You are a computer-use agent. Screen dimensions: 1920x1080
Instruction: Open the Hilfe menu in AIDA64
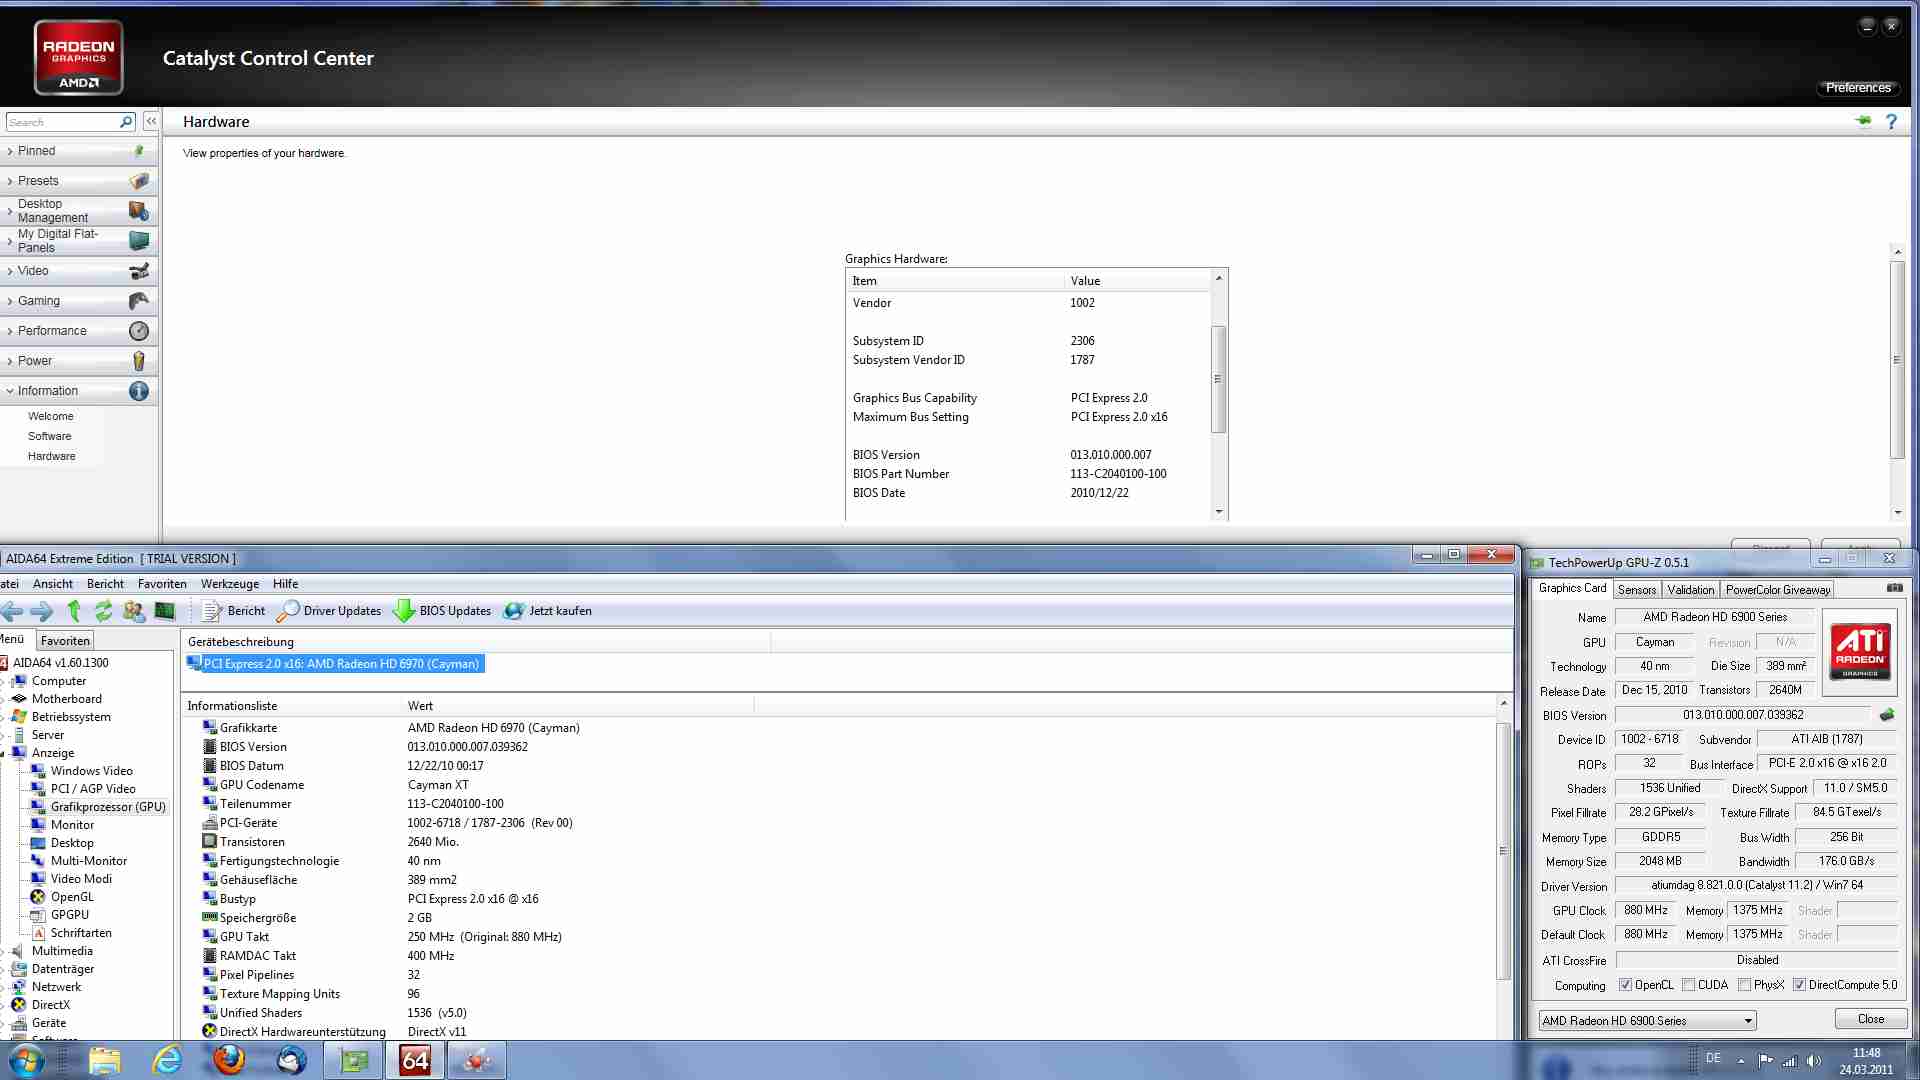(x=286, y=584)
